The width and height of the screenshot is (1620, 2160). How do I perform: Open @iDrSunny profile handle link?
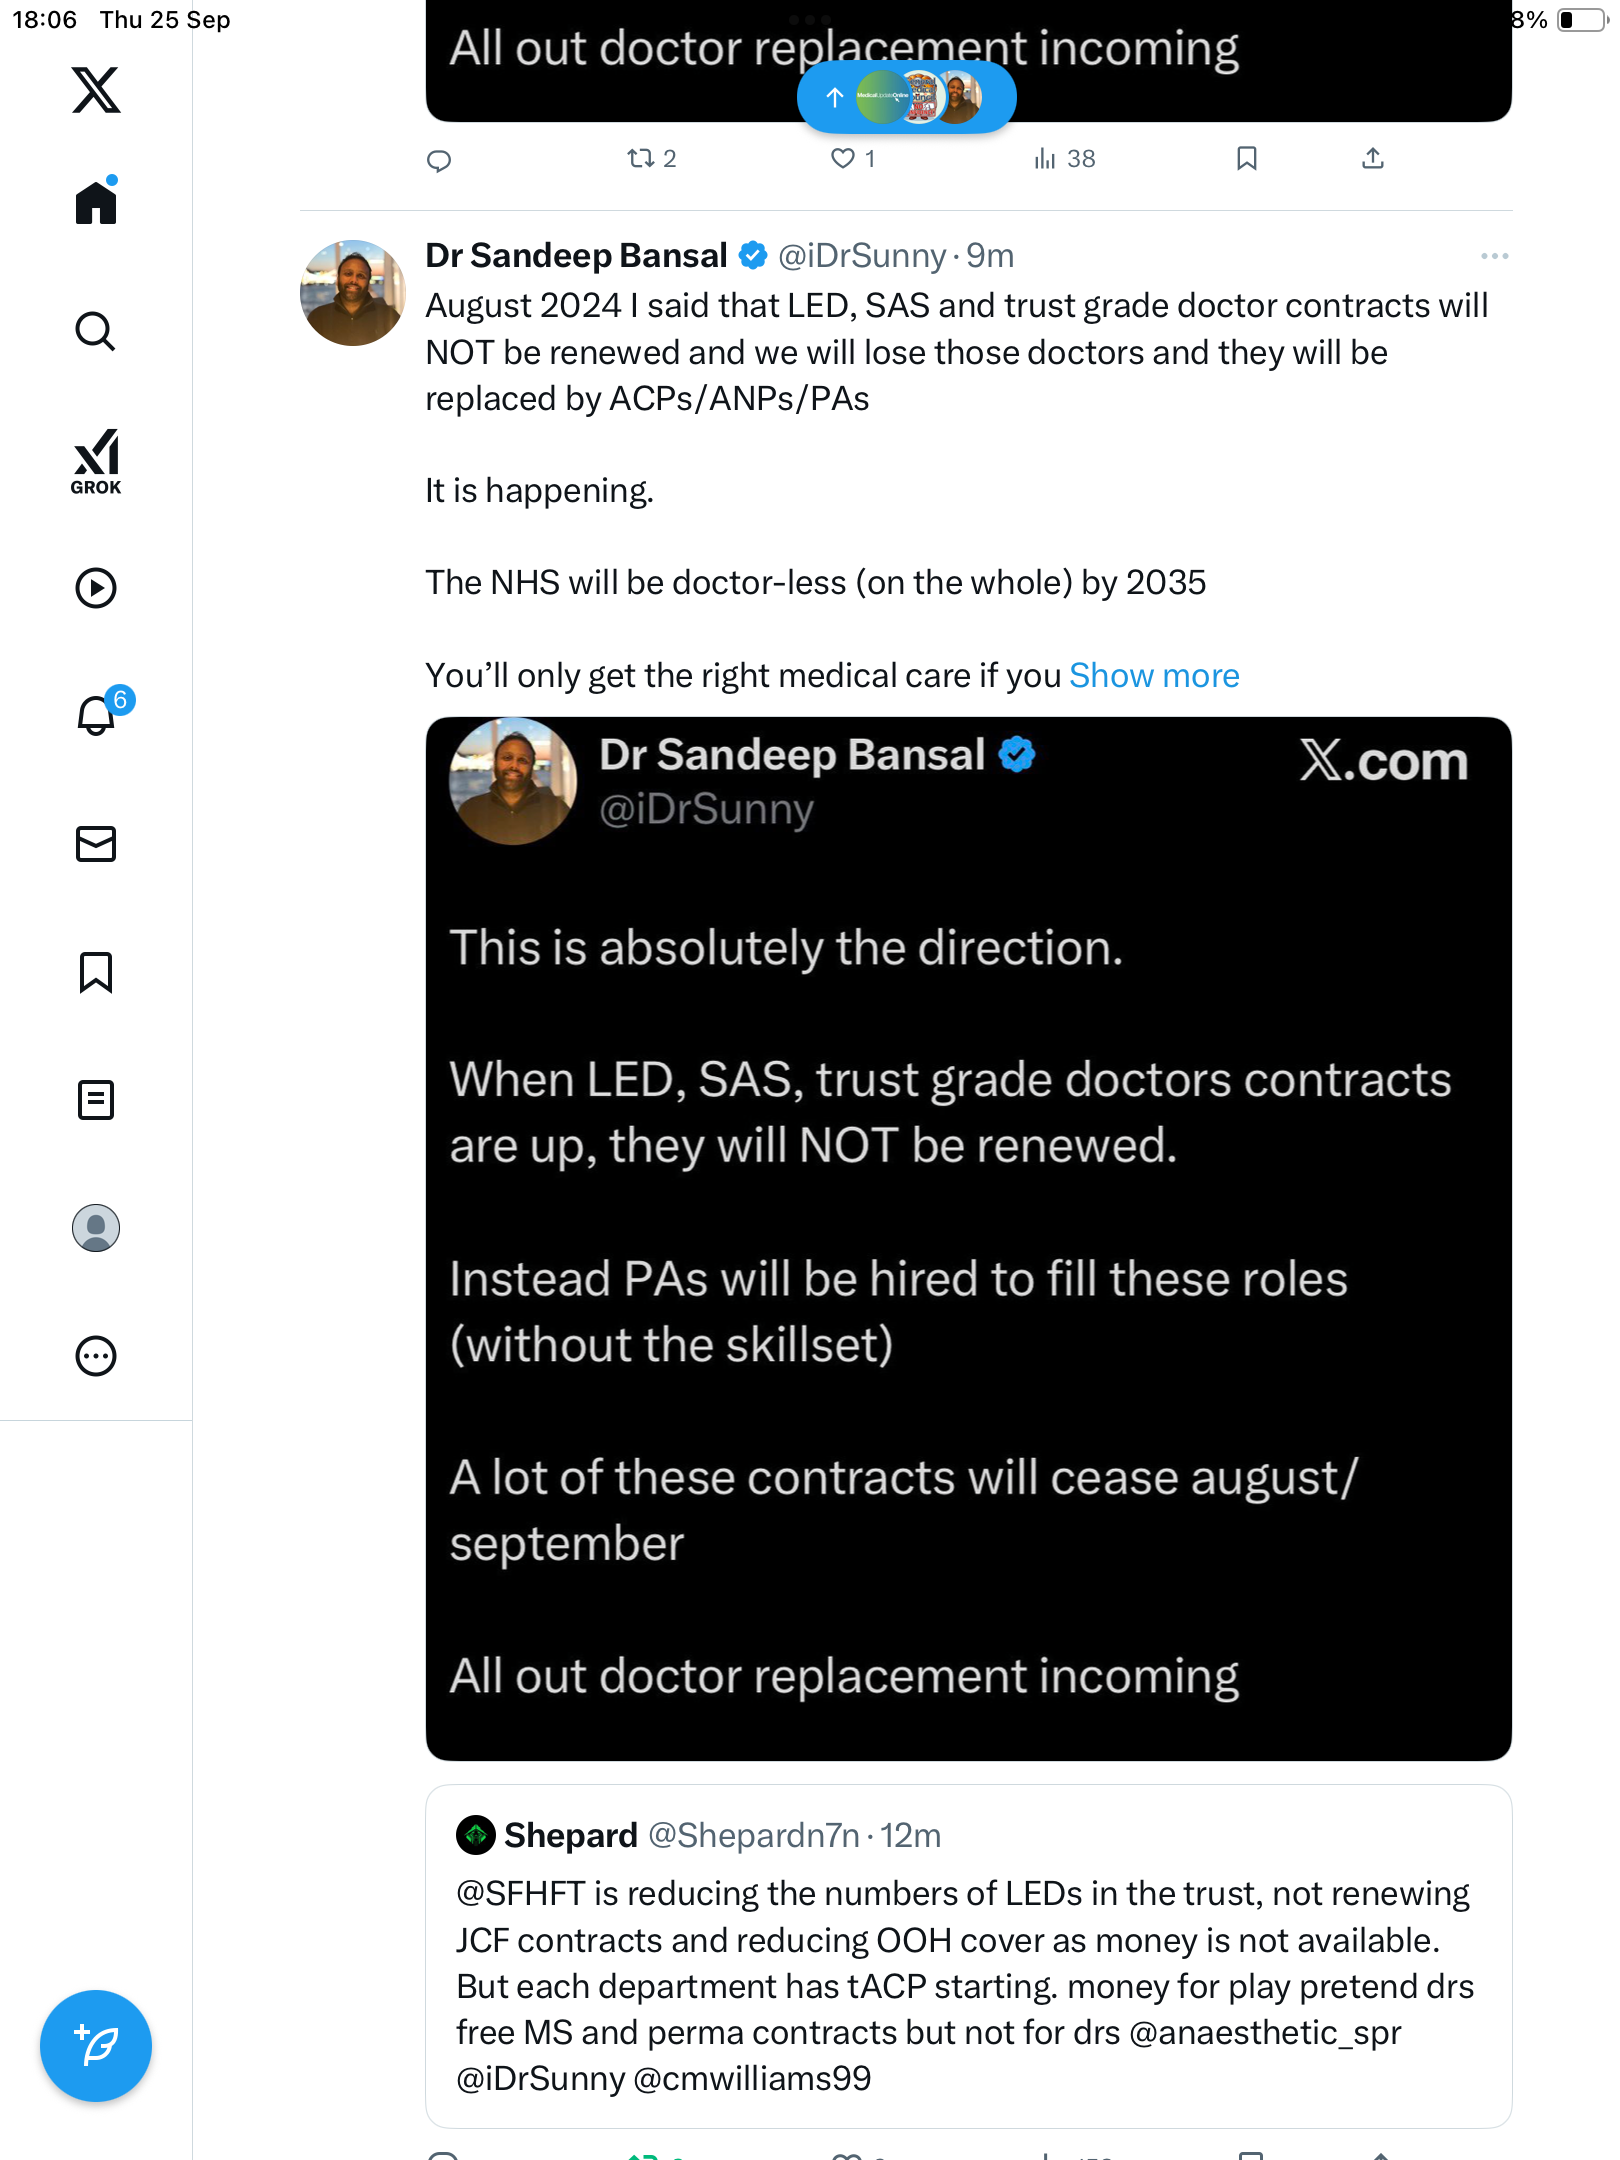tap(862, 256)
